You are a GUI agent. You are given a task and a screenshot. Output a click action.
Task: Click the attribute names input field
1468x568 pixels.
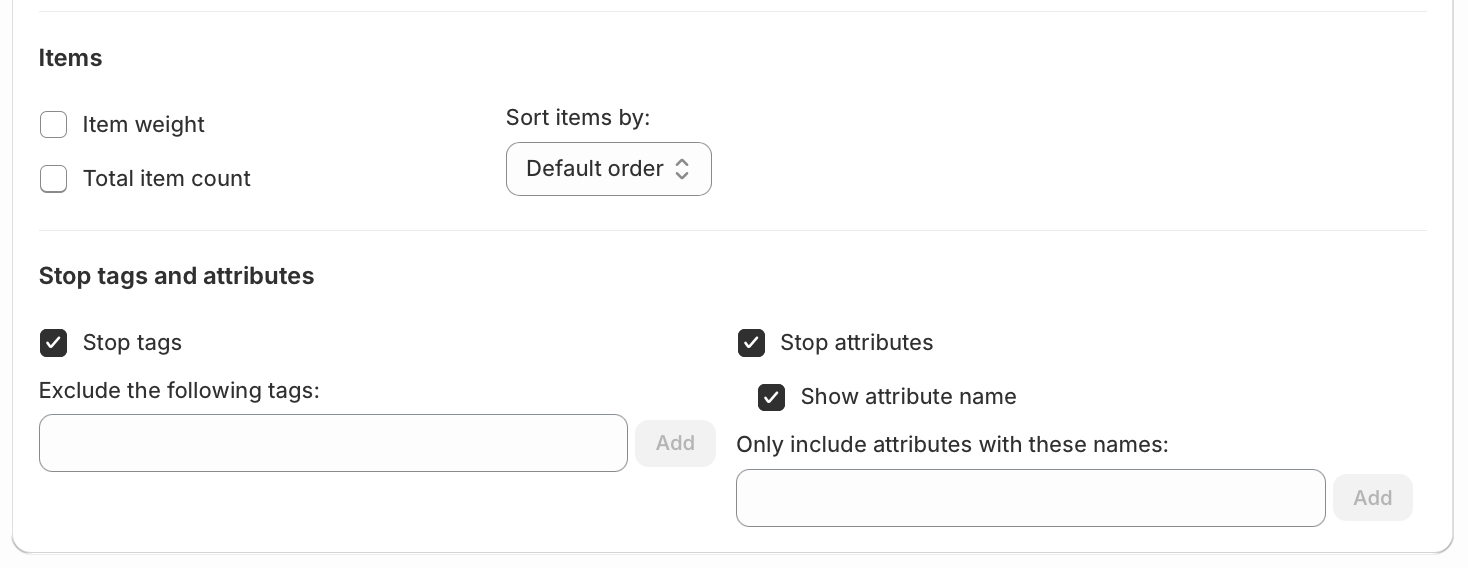click(x=1030, y=498)
